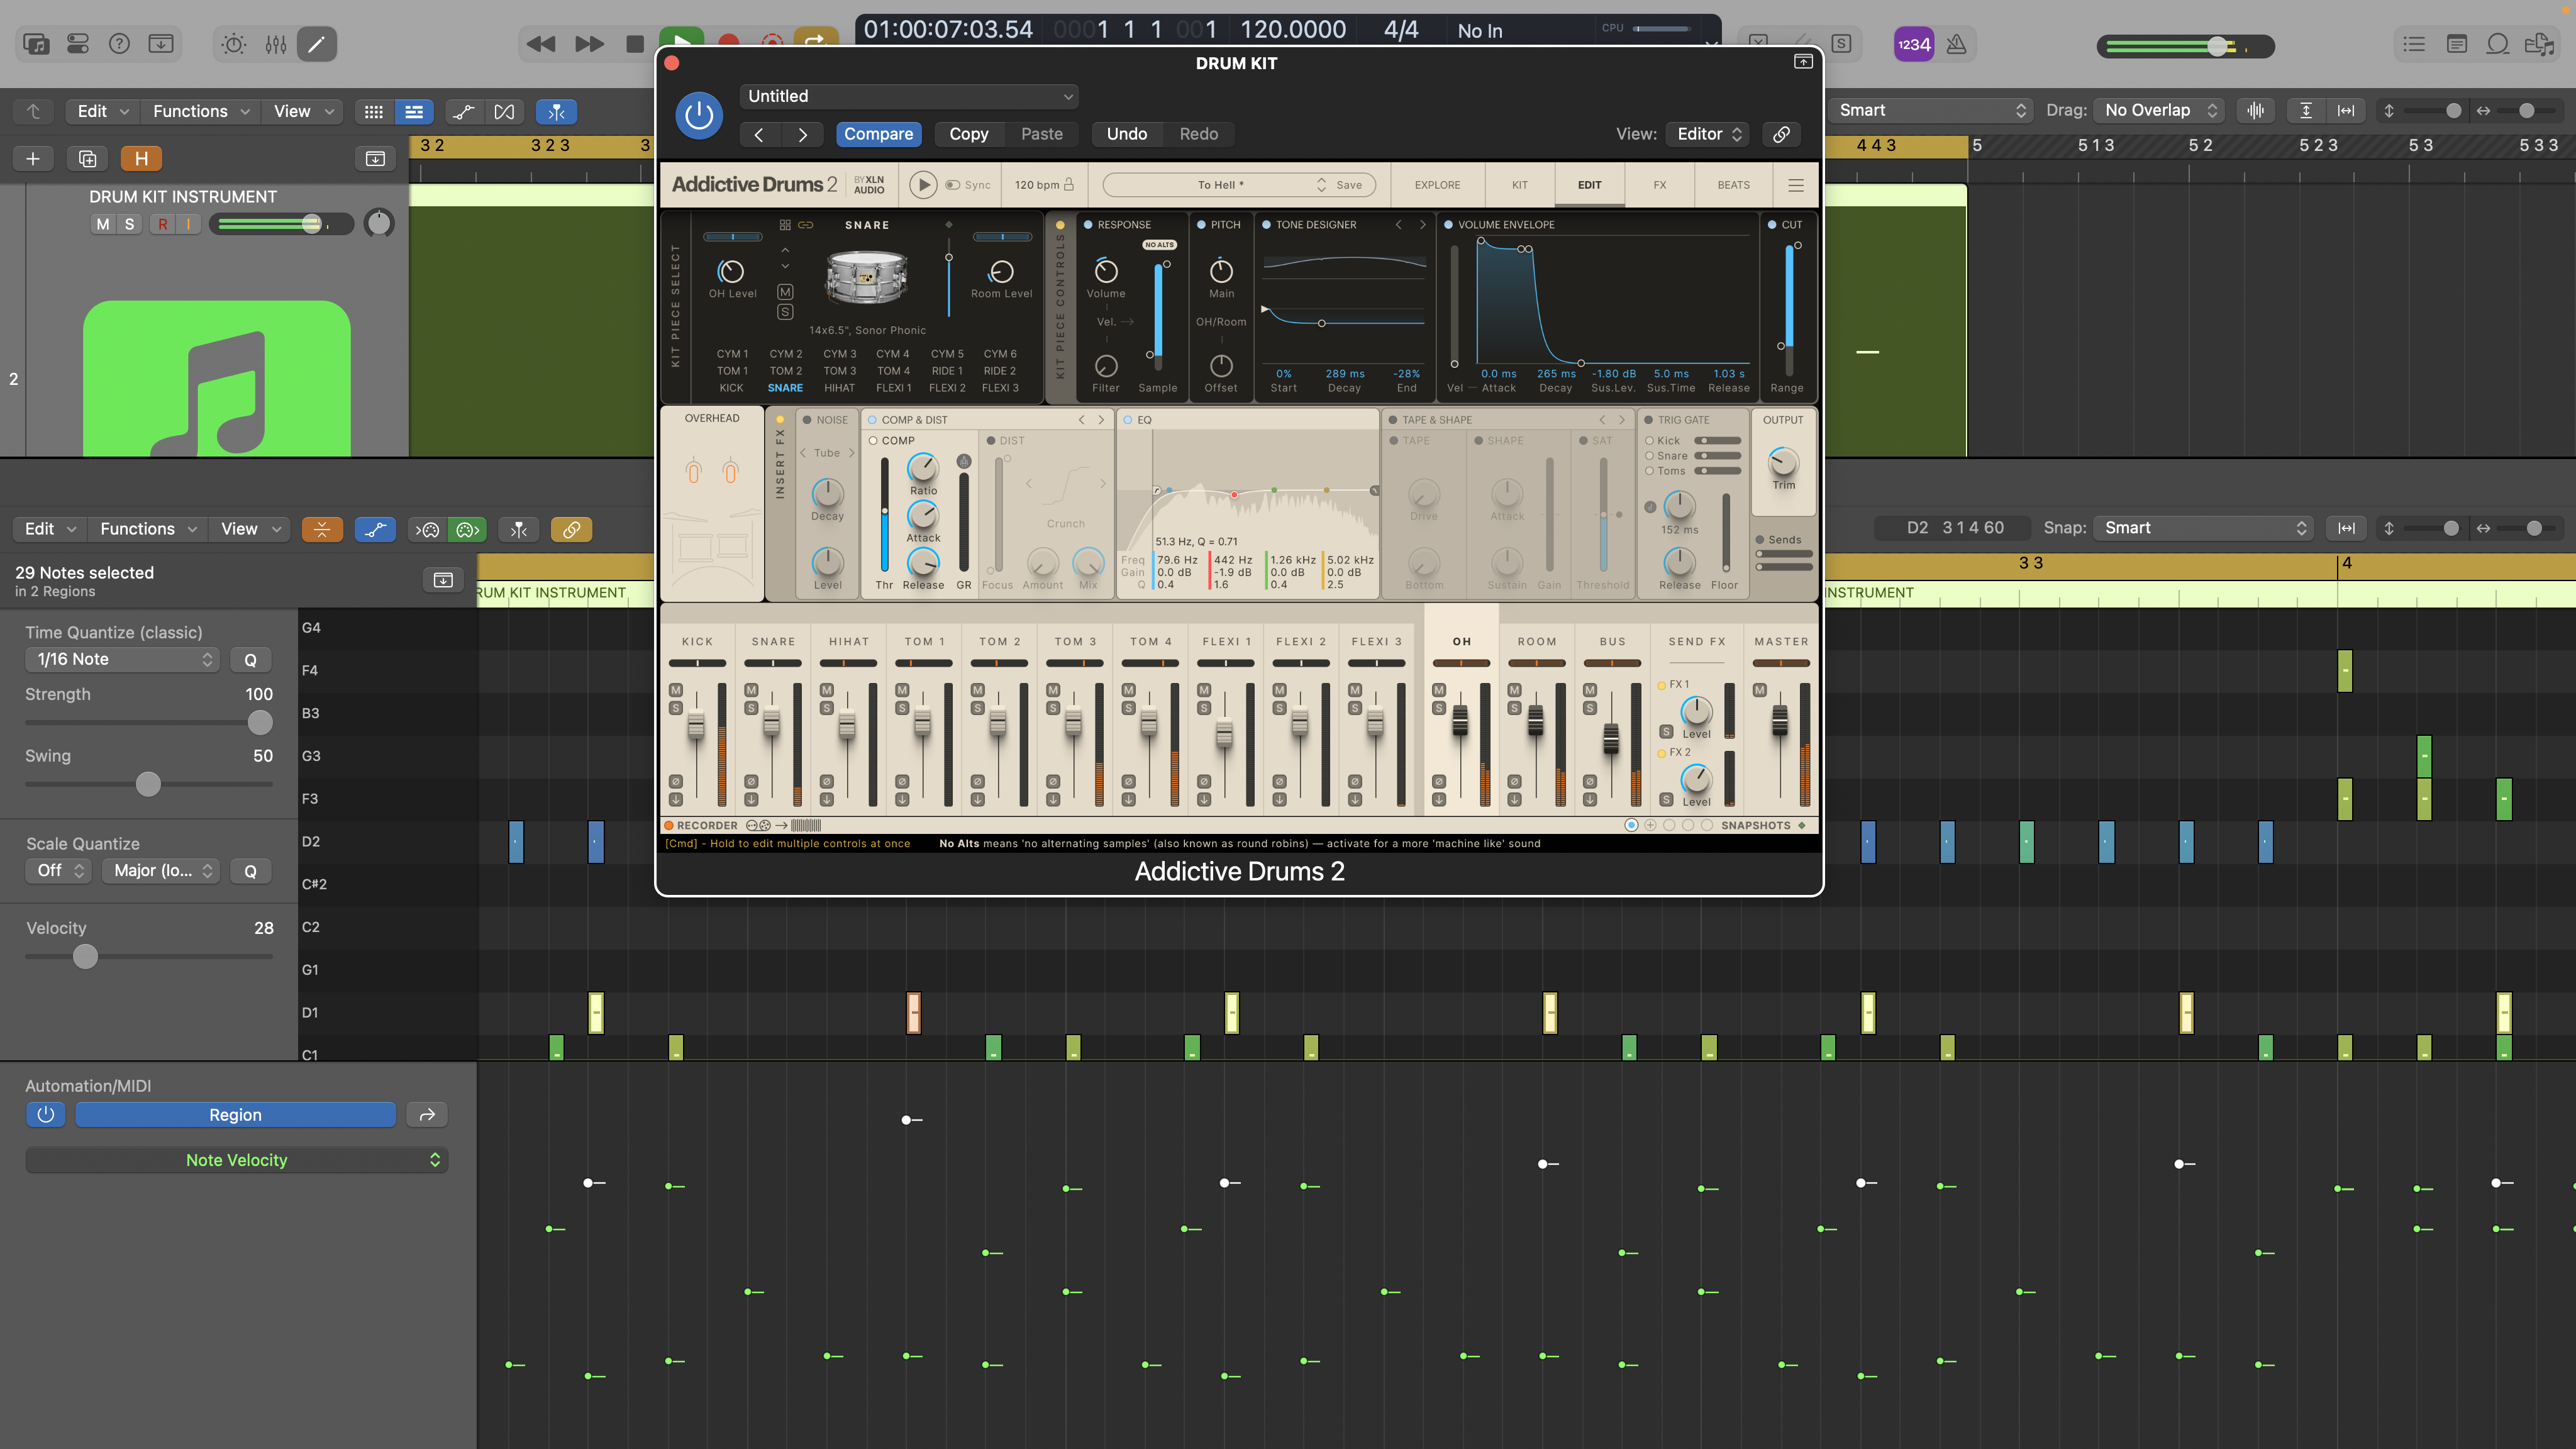This screenshot has width=2576, height=1449.
Task: Click the plugin link chain icon
Action: tap(1781, 134)
